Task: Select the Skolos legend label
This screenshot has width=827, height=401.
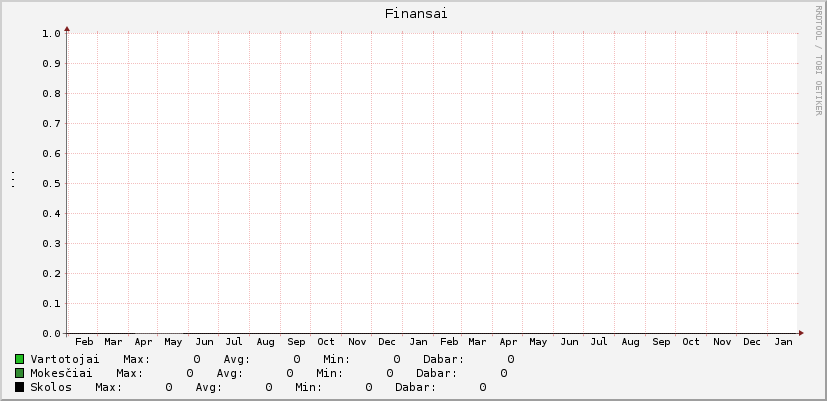Action: pos(51,387)
